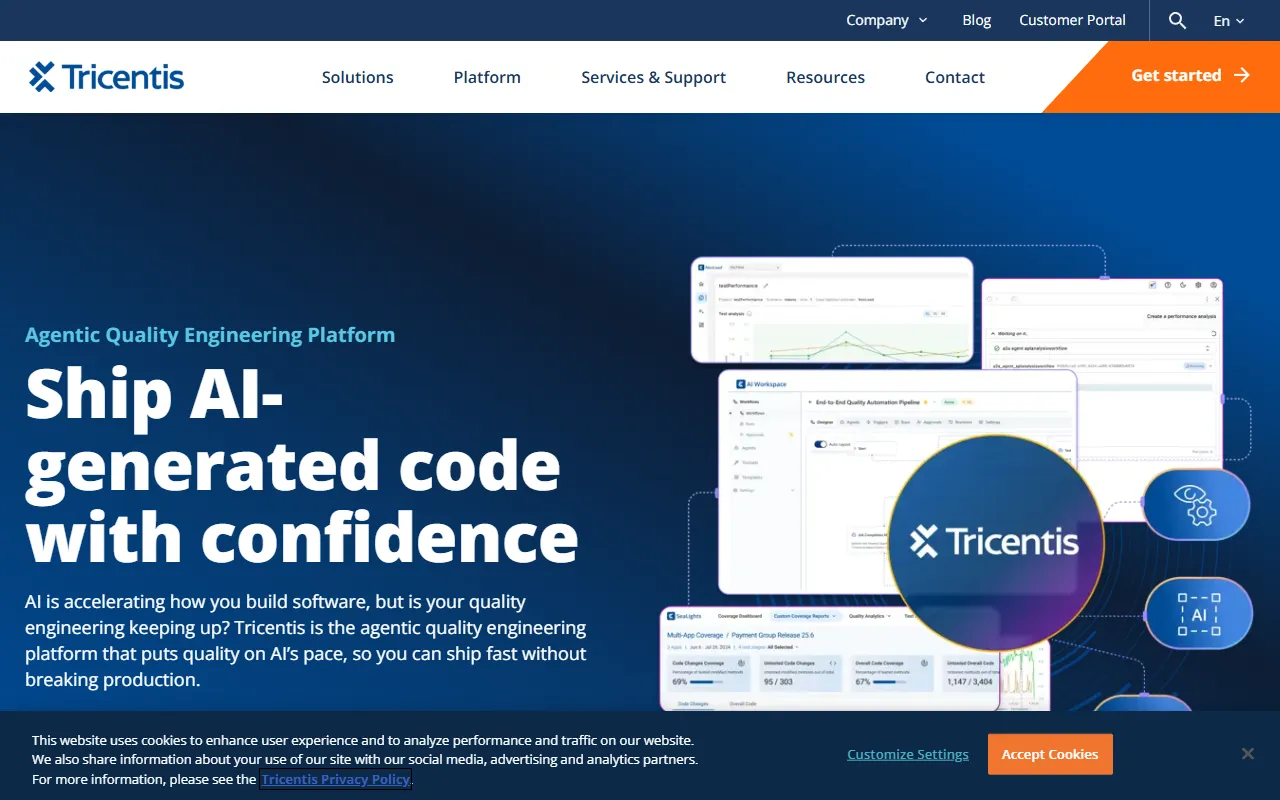The image size is (1280, 800).
Task: Open the Services & Support menu
Action: (x=654, y=77)
